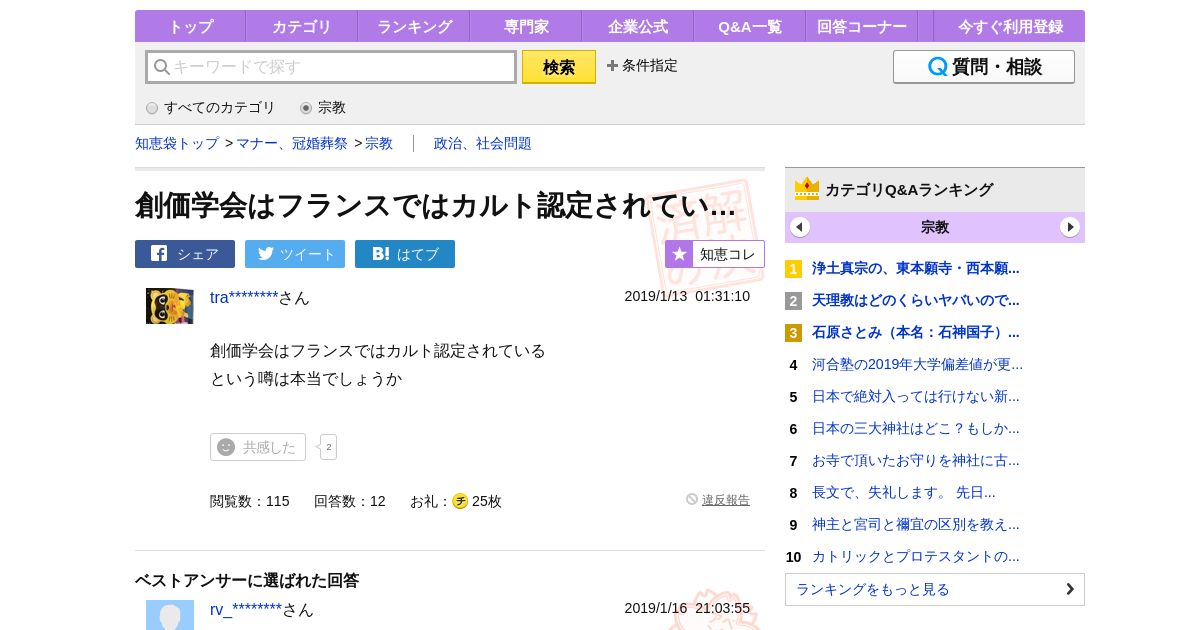This screenshot has height=630, width=1200.
Task: Share the question on Facebook
Action: click(185, 254)
